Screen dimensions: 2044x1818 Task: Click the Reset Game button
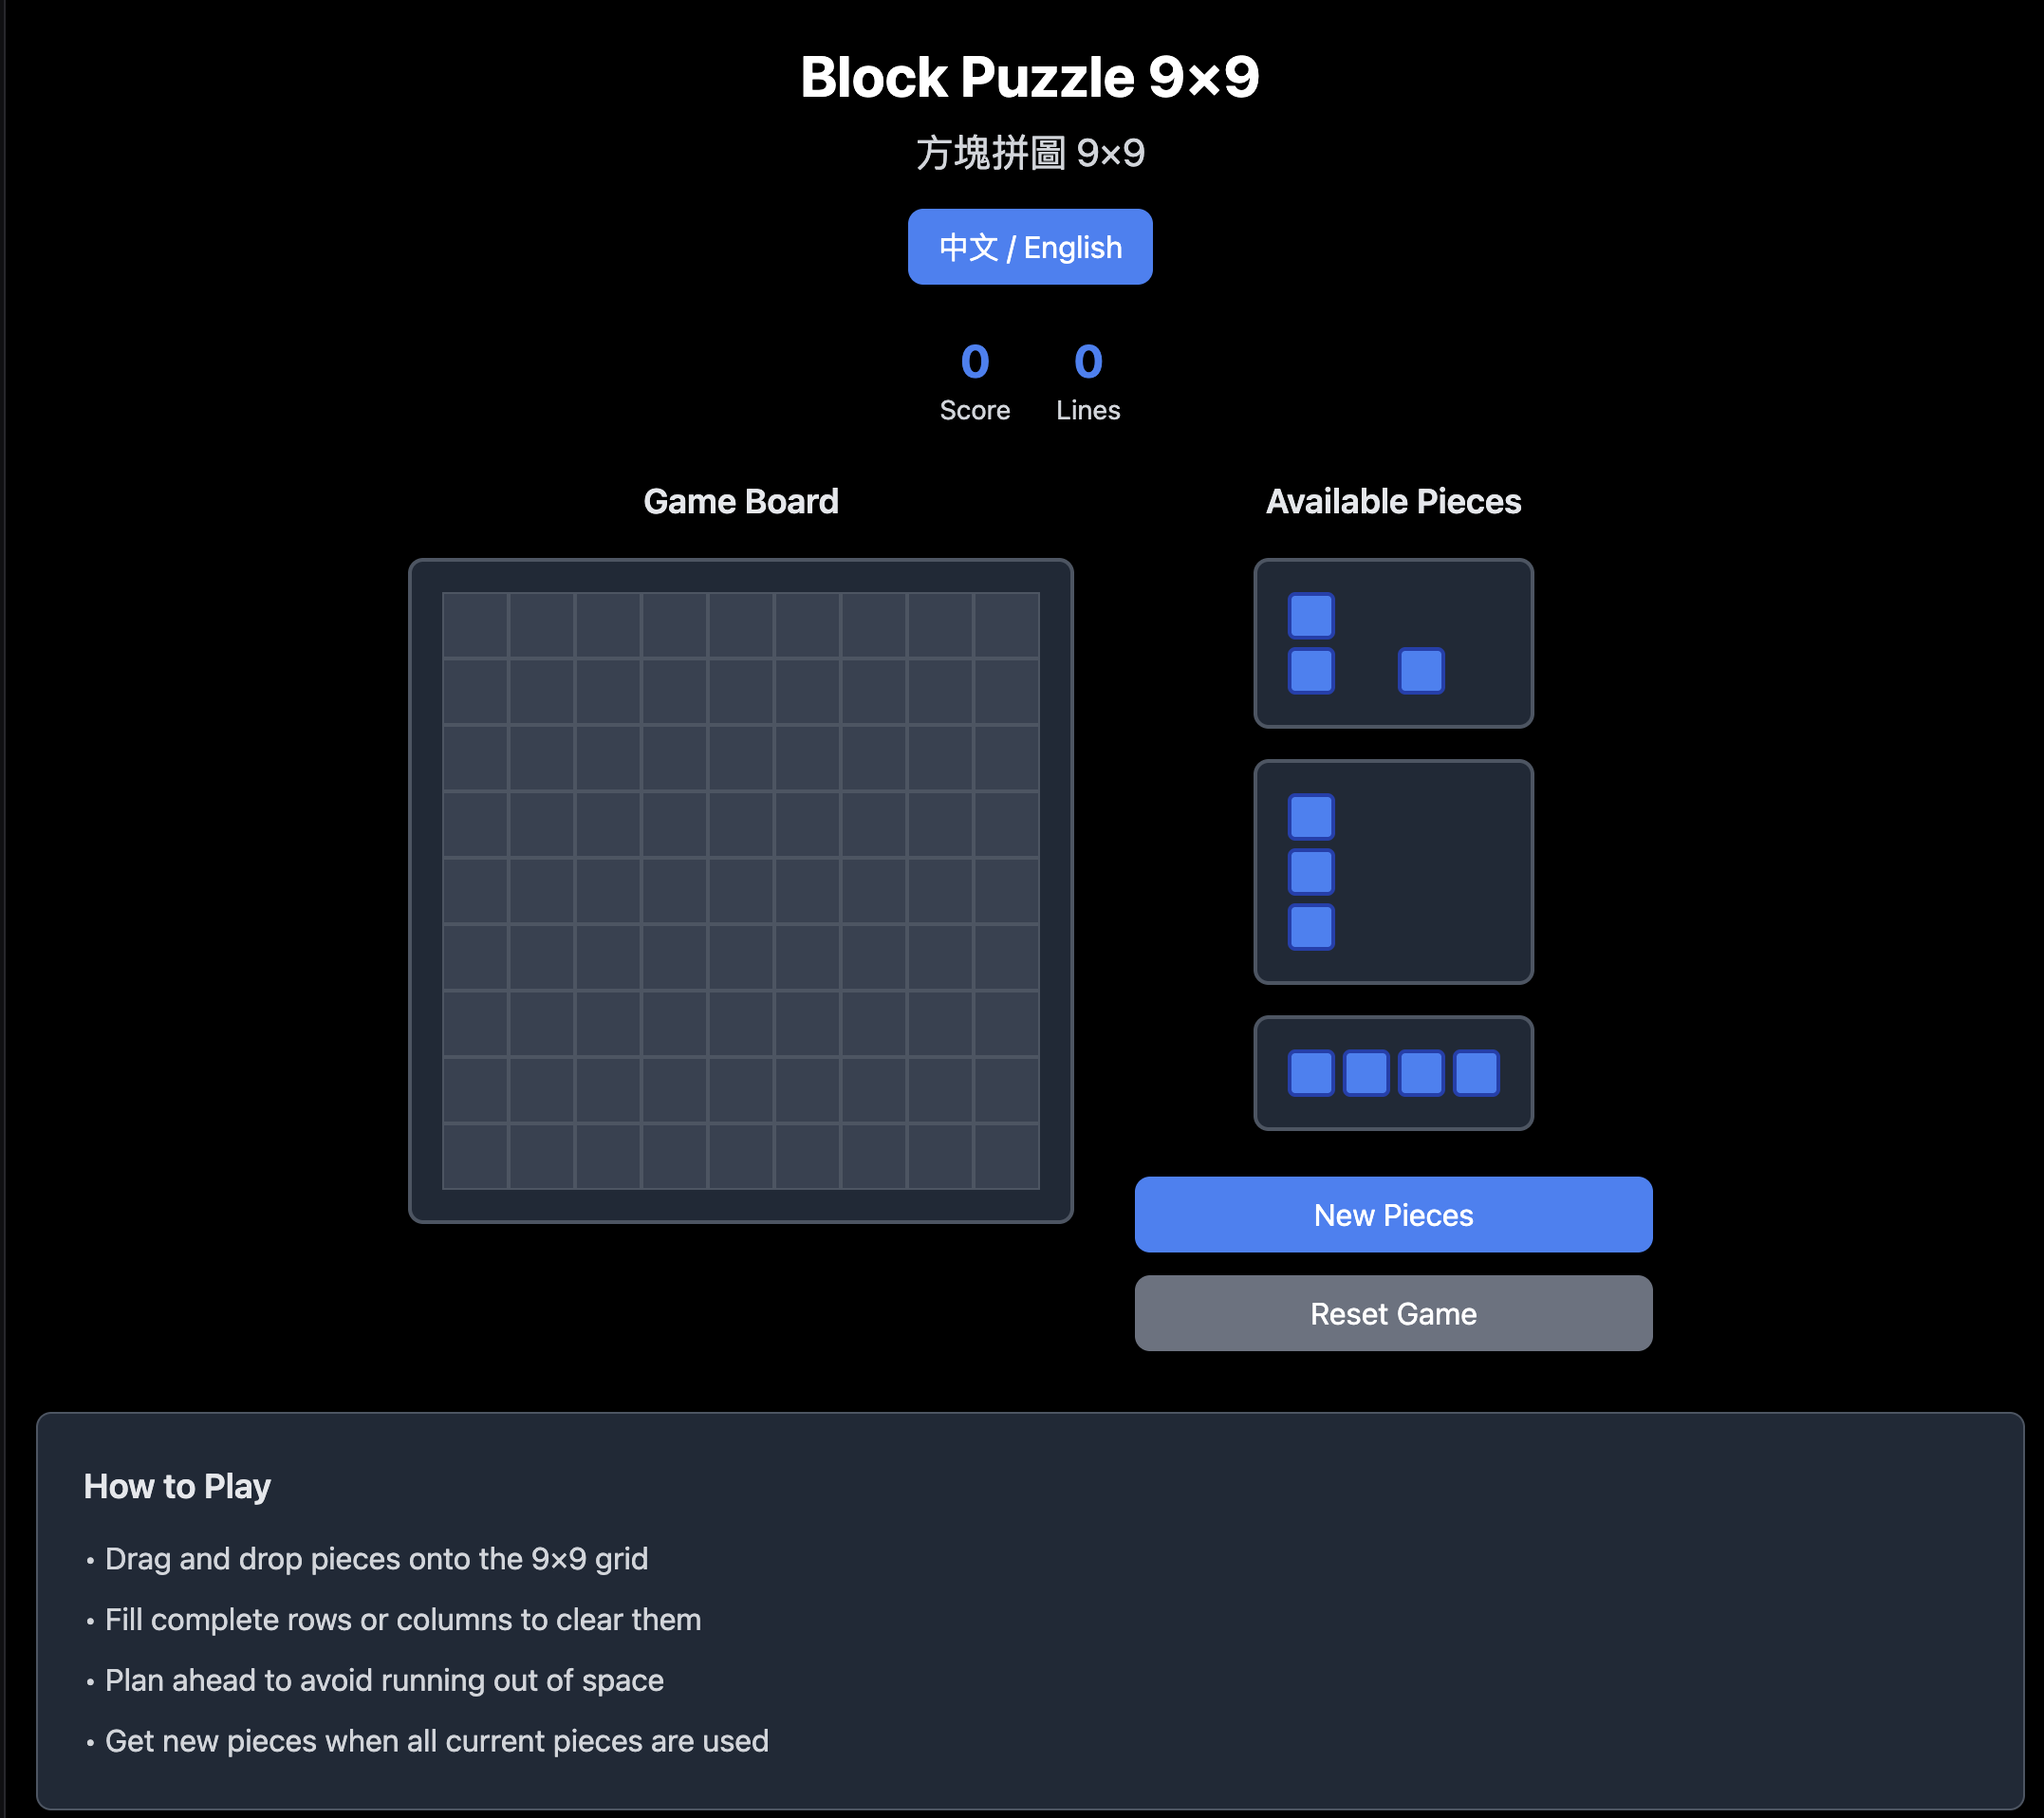pos(1393,1313)
